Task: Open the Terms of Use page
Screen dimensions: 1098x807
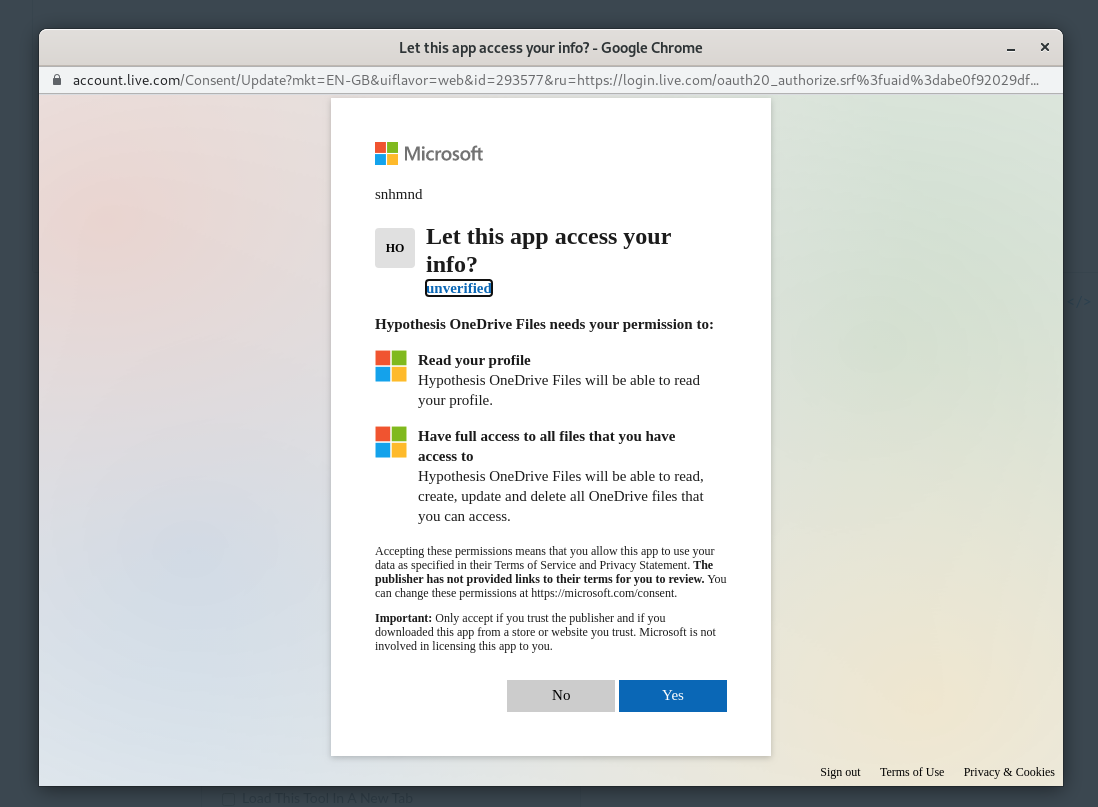Action: pos(911,772)
